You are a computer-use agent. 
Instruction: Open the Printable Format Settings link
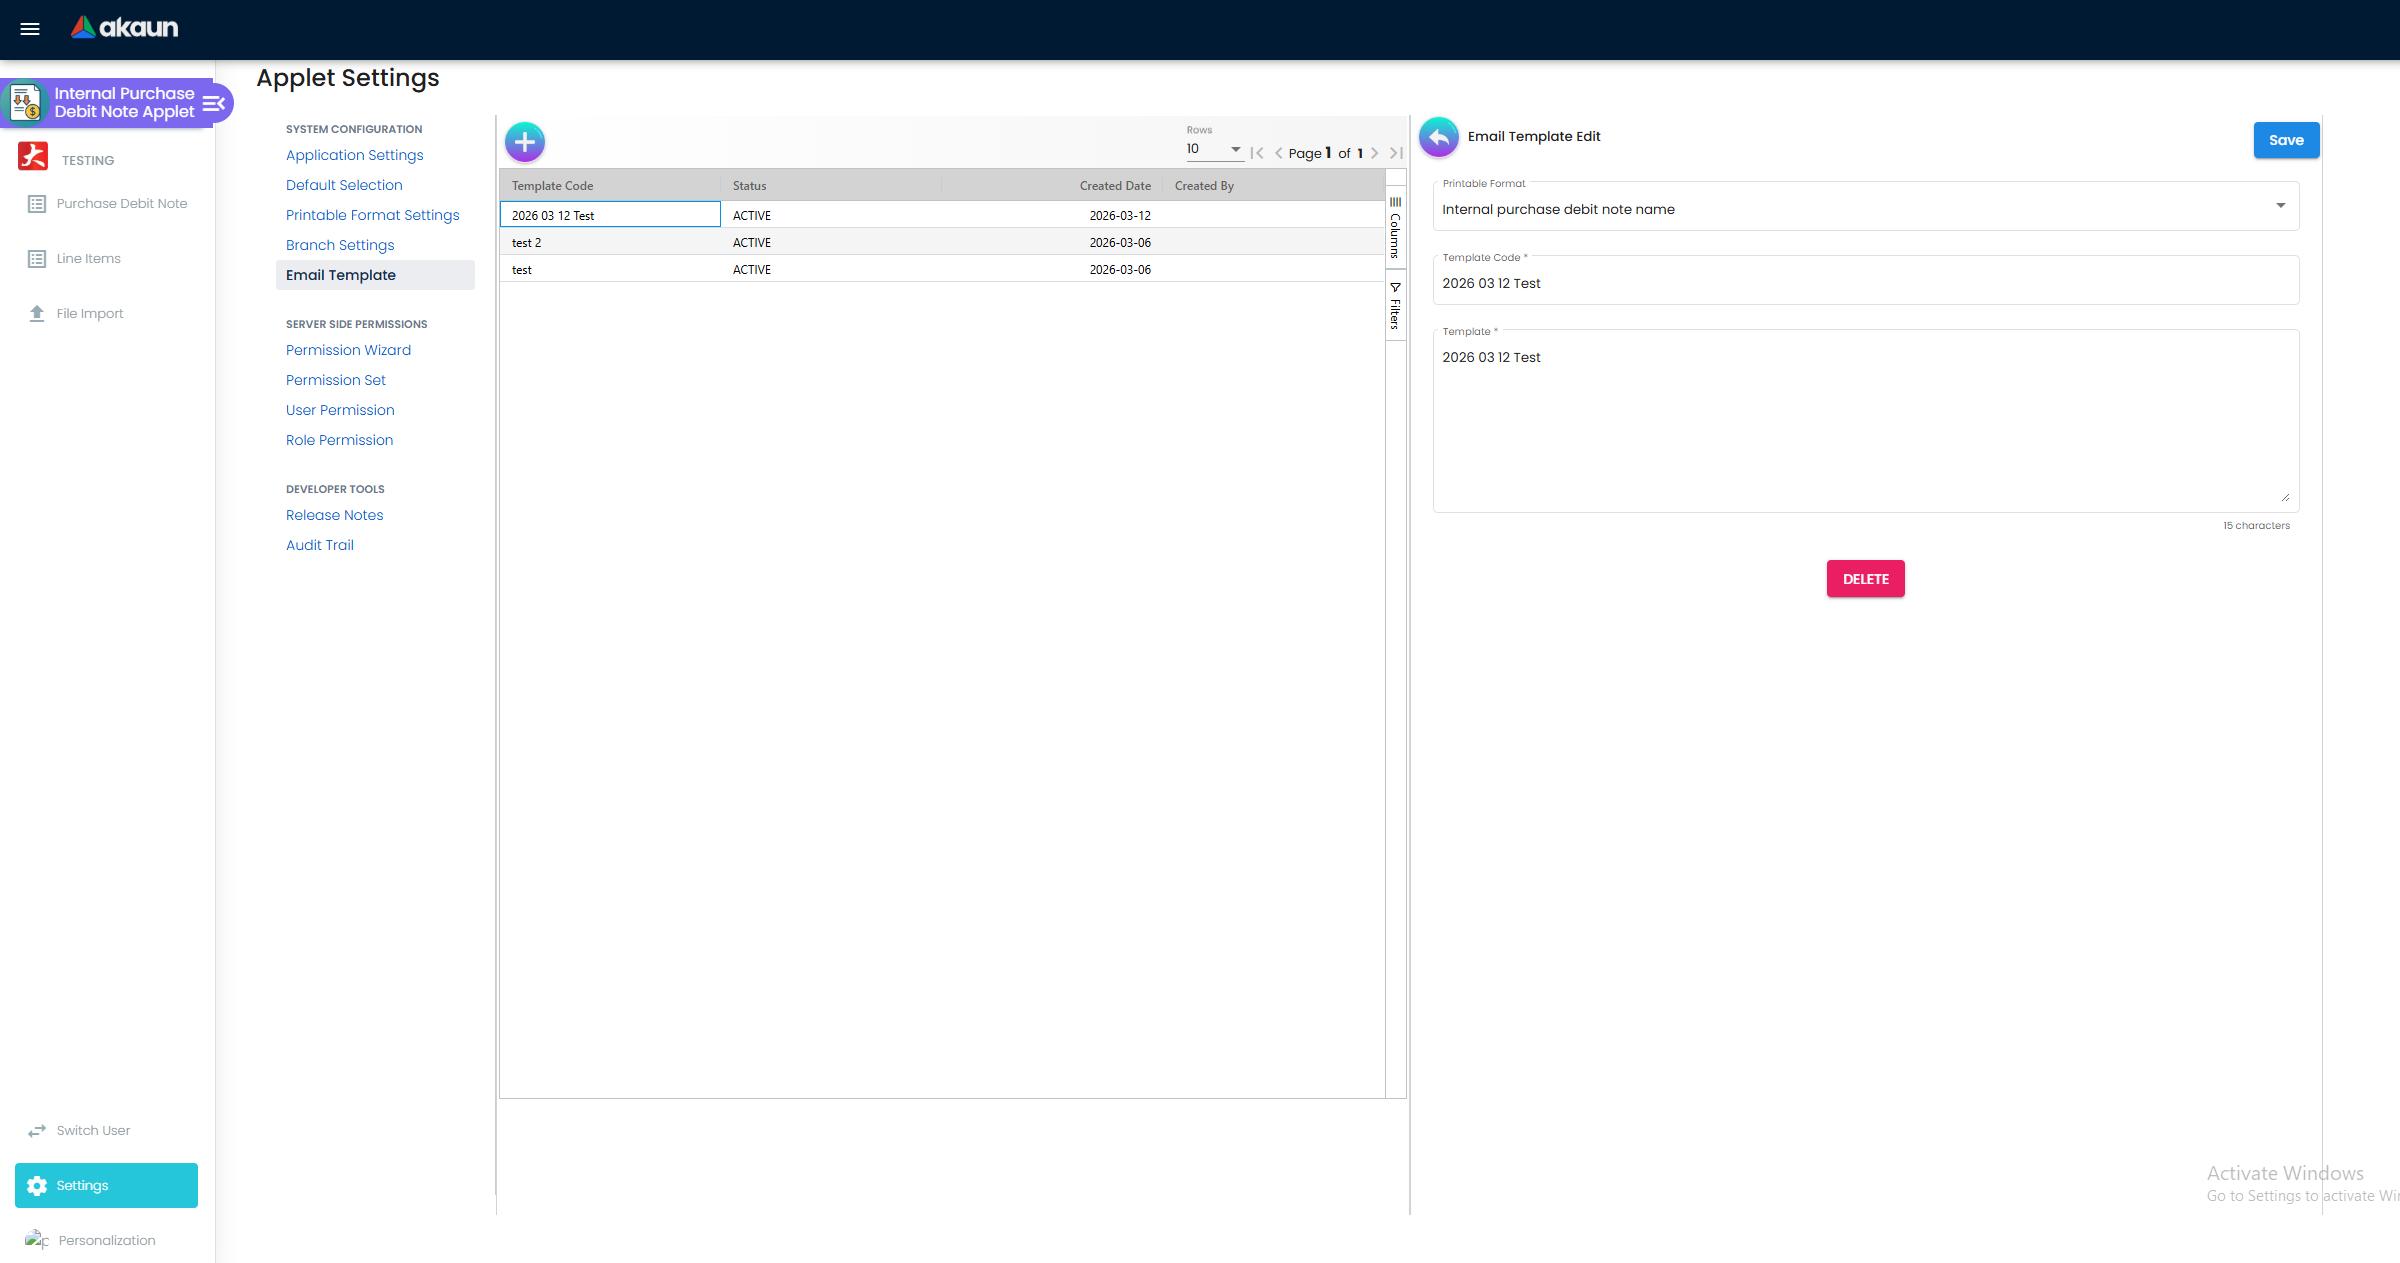373,215
